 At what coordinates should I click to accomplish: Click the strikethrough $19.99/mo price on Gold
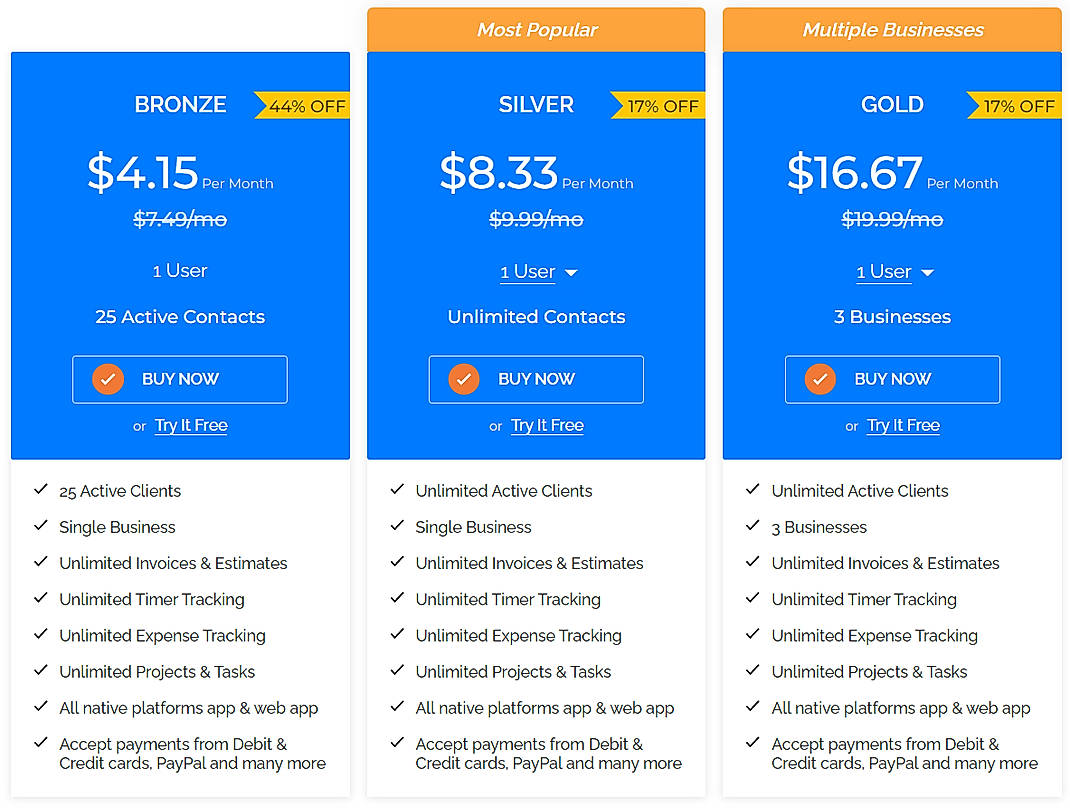pyautogui.click(x=892, y=218)
